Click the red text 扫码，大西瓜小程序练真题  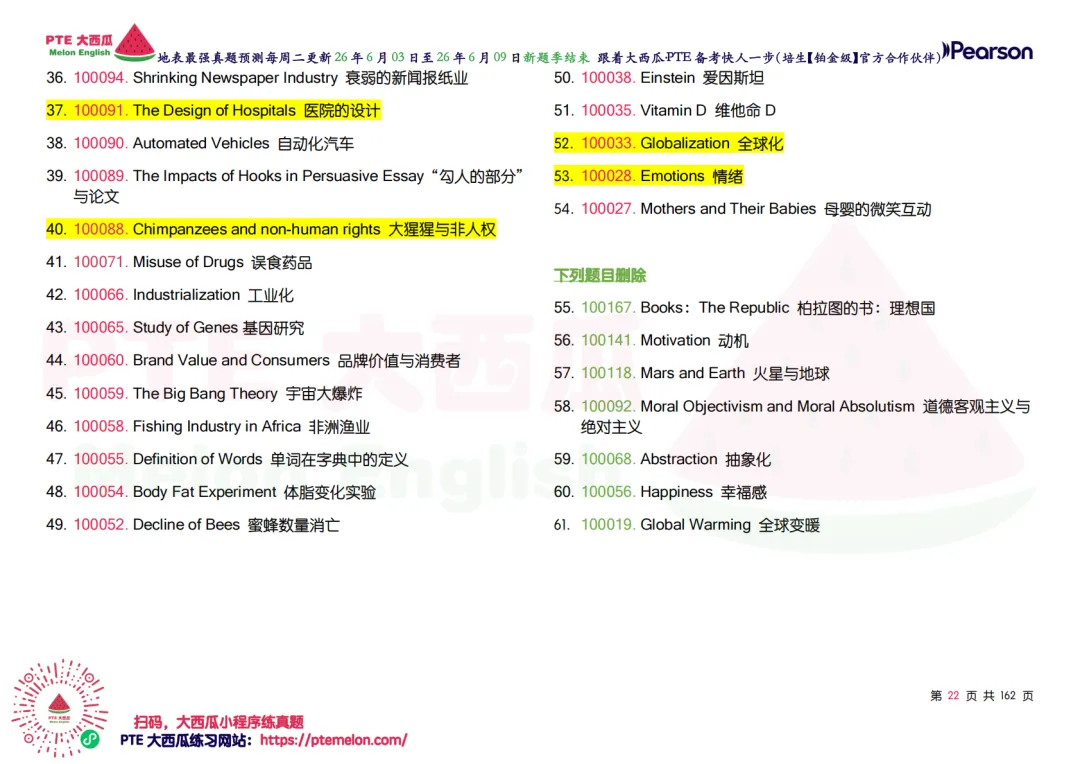(219, 722)
